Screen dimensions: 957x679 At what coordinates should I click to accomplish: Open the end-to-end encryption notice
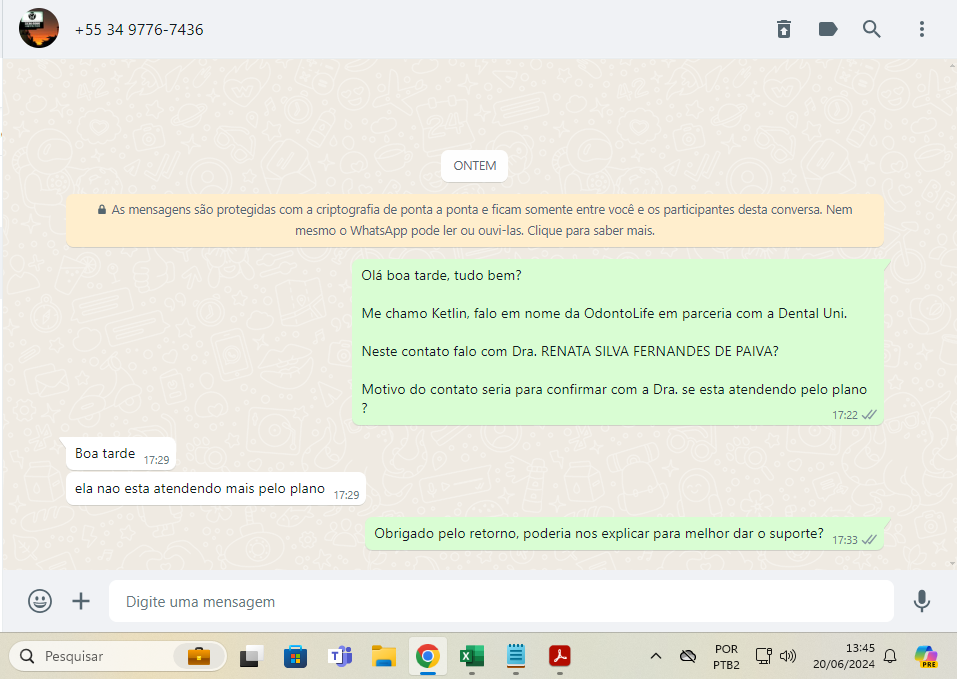475,220
